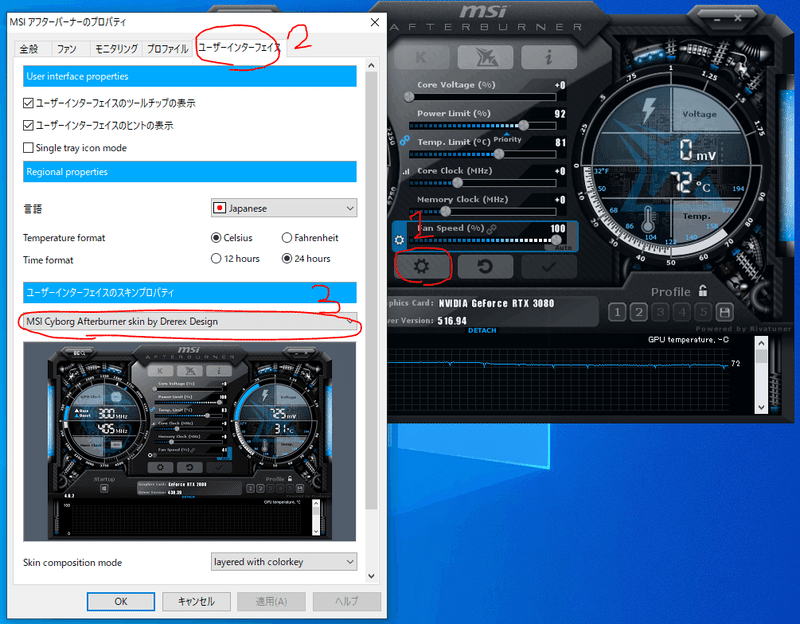Click the Memory Clock slider handle
The image size is (800, 624).
pyautogui.click(x=445, y=211)
